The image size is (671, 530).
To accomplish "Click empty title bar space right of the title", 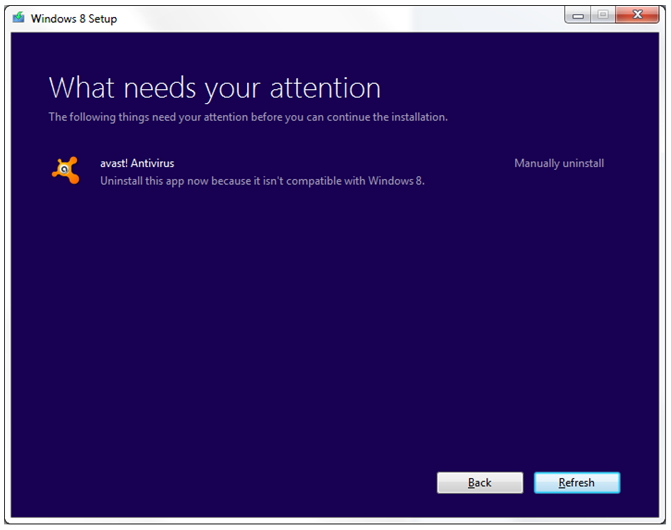I will (340, 18).
